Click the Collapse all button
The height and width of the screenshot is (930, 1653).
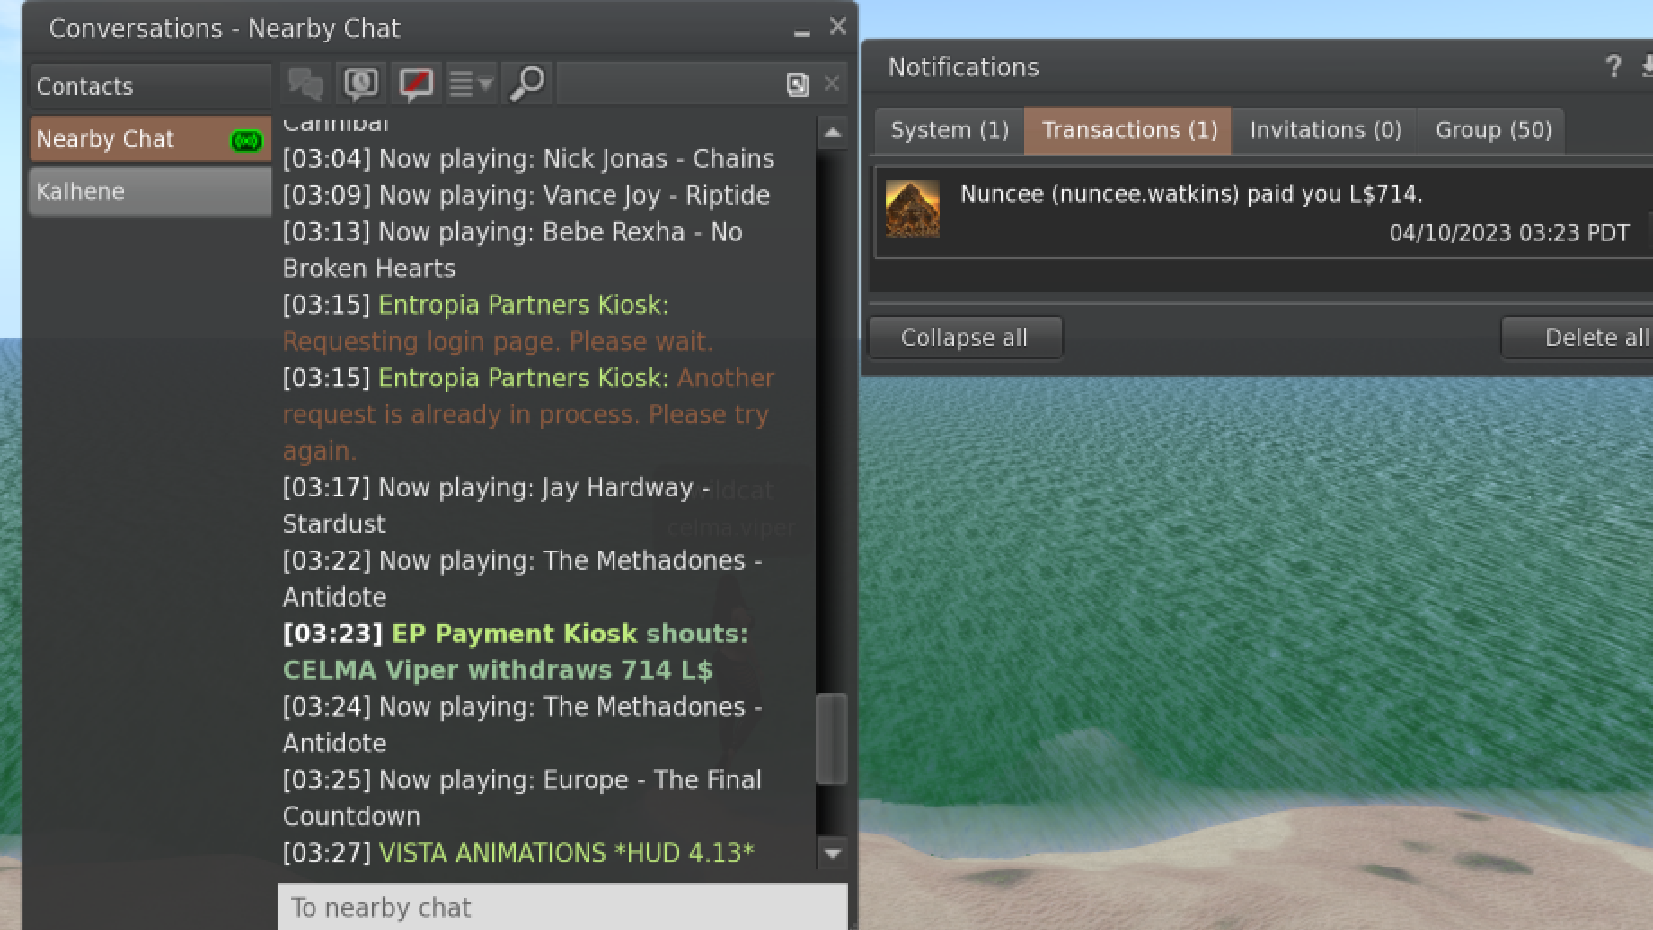click(965, 337)
